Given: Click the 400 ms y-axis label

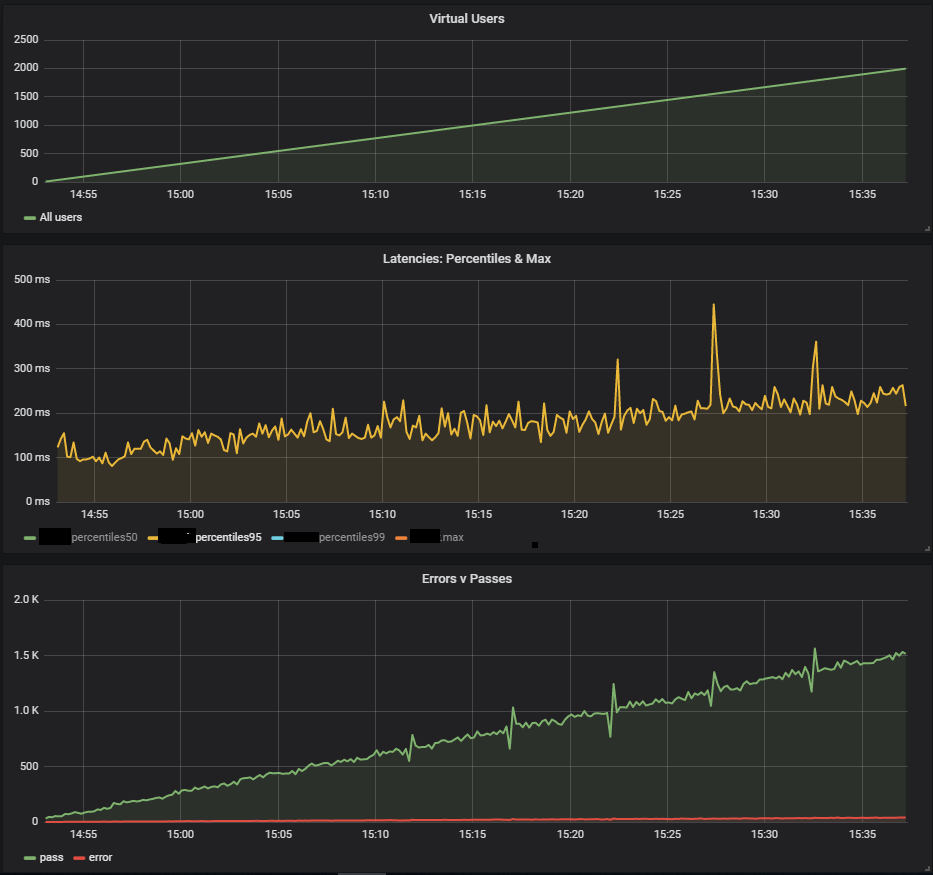Looking at the screenshot, I should [32, 324].
